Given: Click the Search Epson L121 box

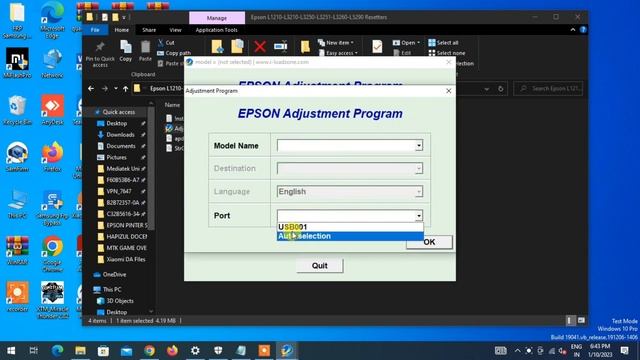Looking at the screenshot, I should pos(548,89).
